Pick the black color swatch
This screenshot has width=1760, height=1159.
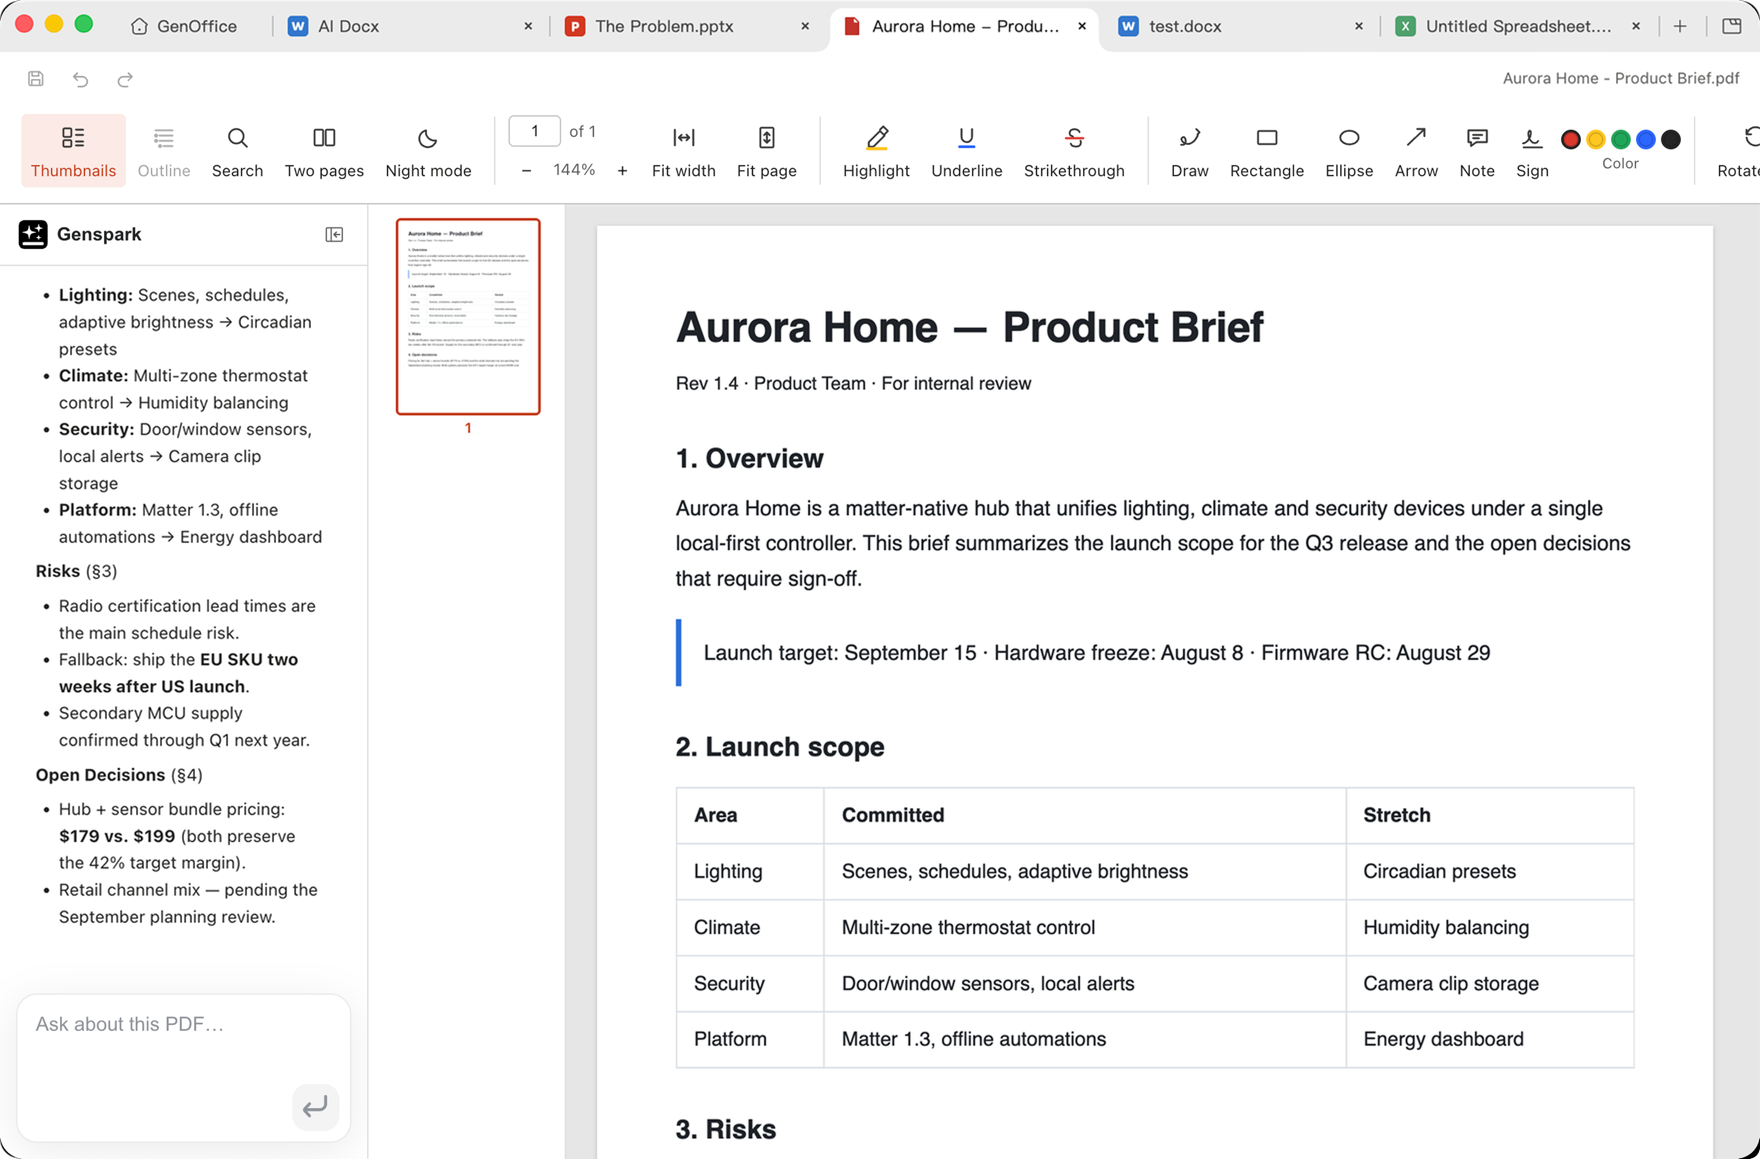(1671, 140)
